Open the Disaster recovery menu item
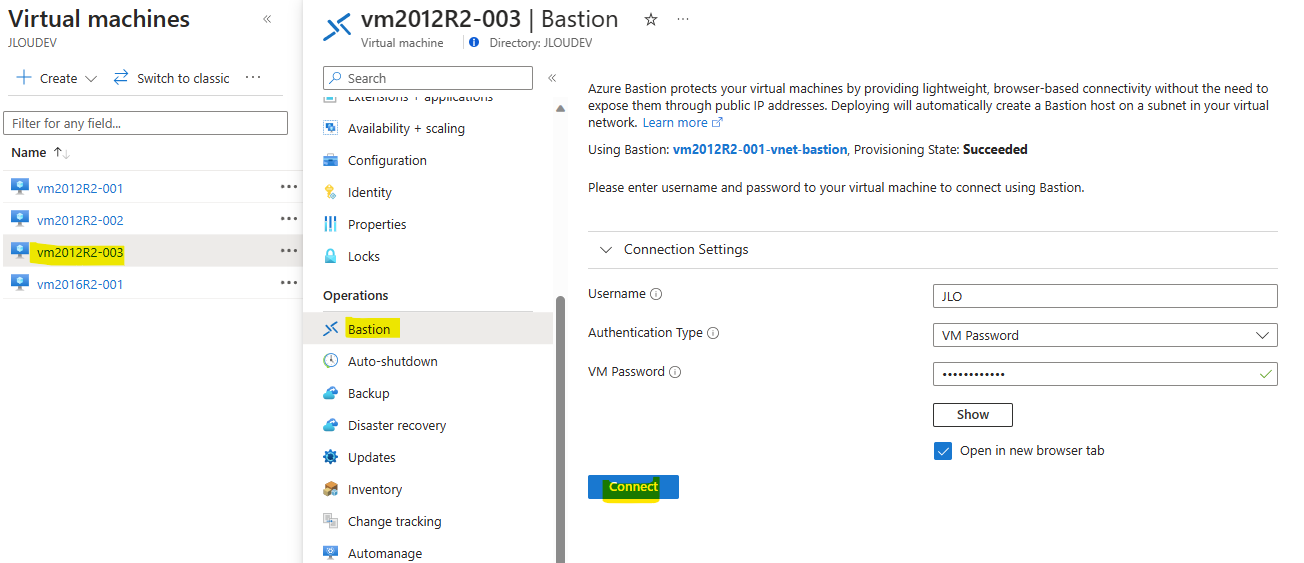Screen dimensions: 1304x563 point(397,425)
